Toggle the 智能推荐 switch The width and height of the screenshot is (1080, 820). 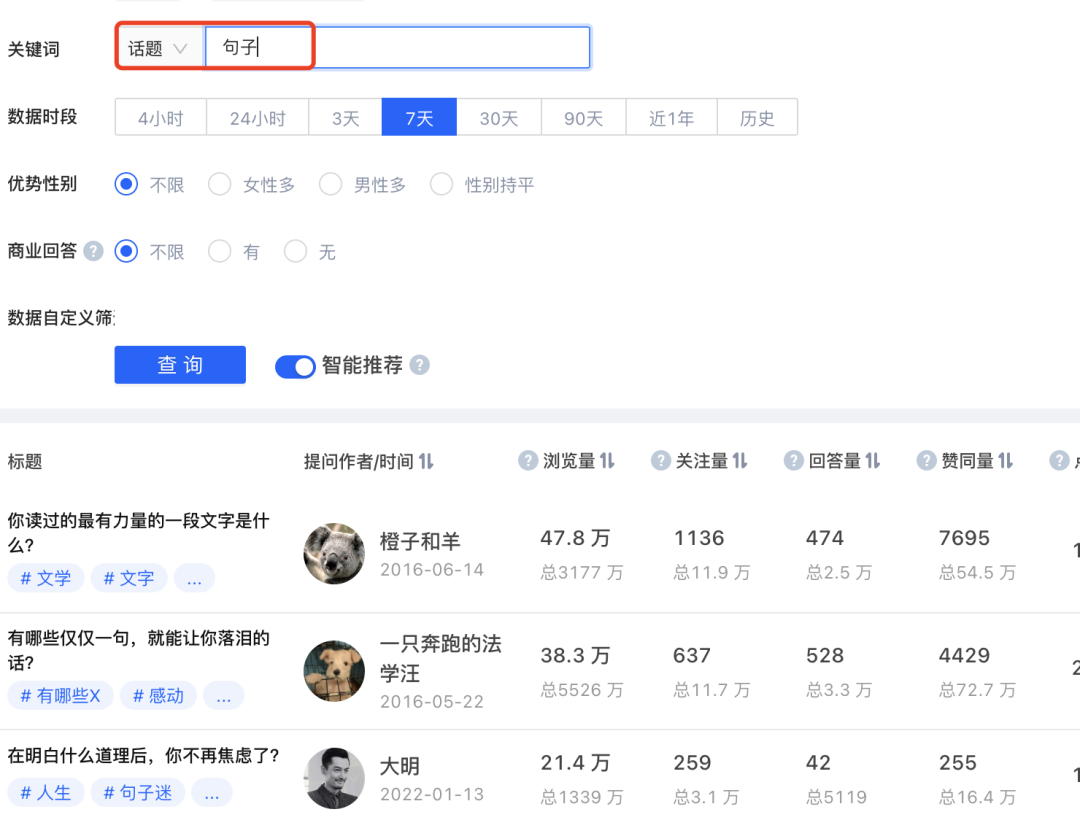(x=295, y=367)
